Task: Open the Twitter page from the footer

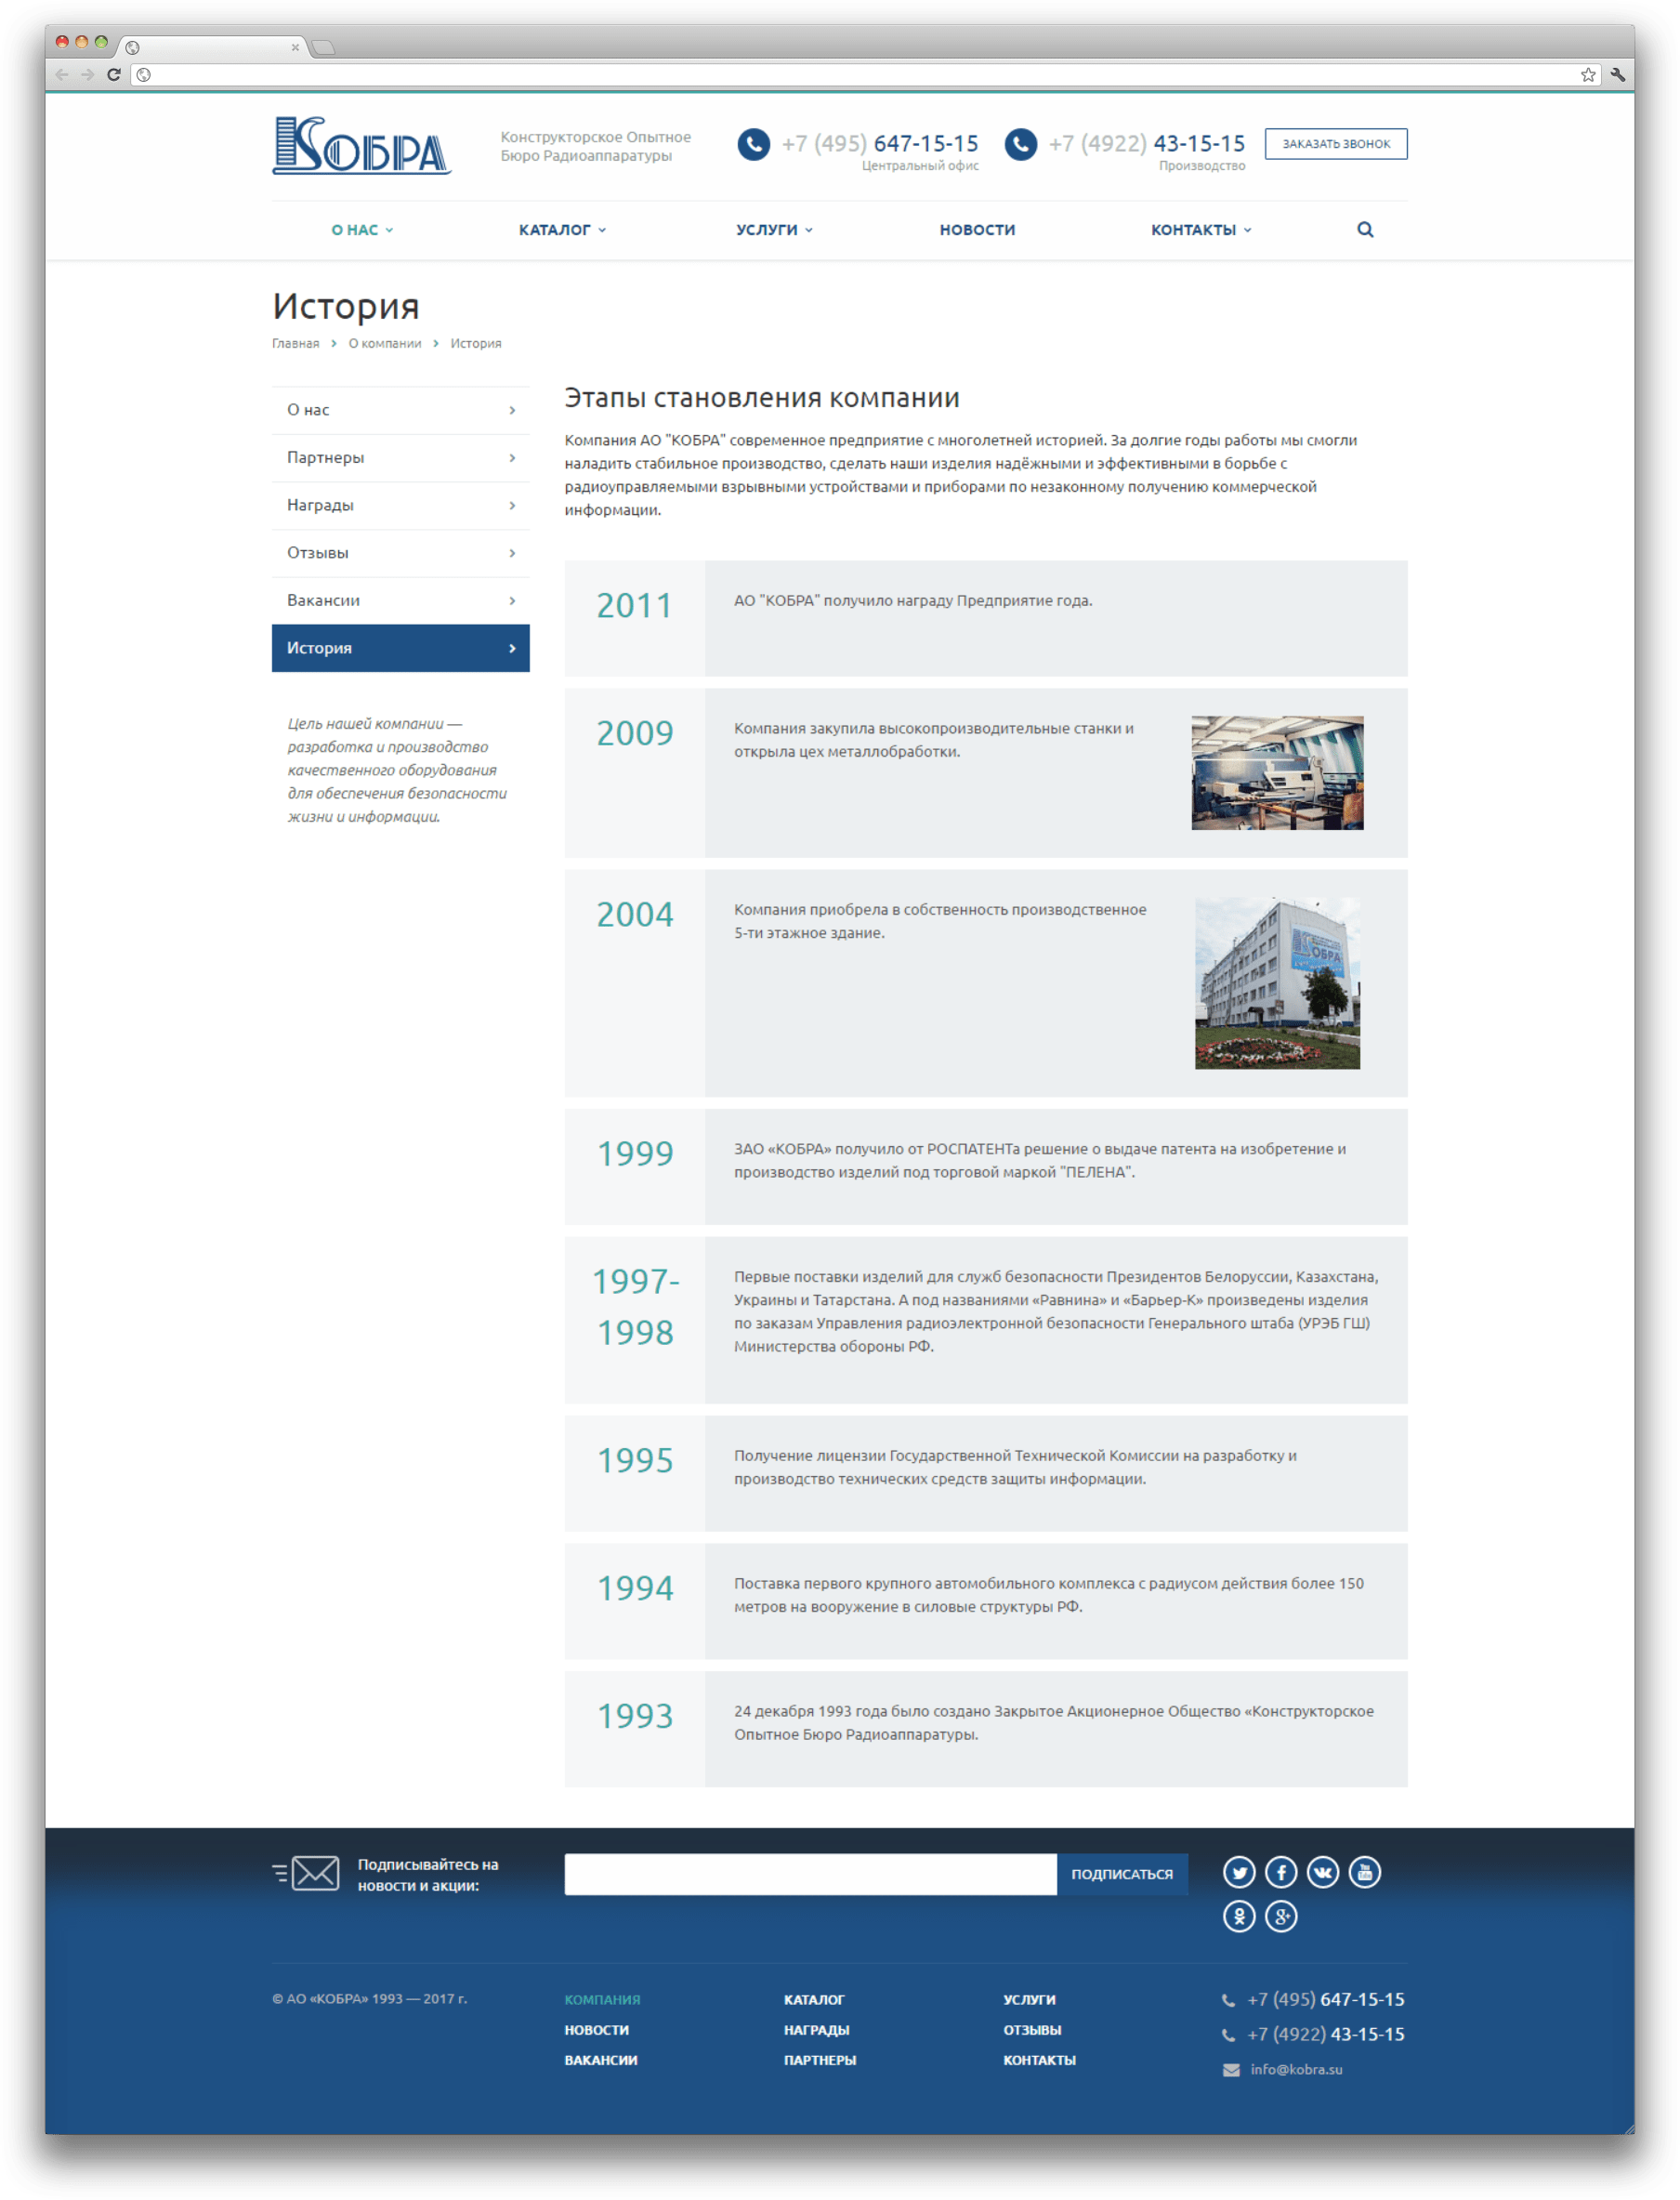Action: 1239,1872
